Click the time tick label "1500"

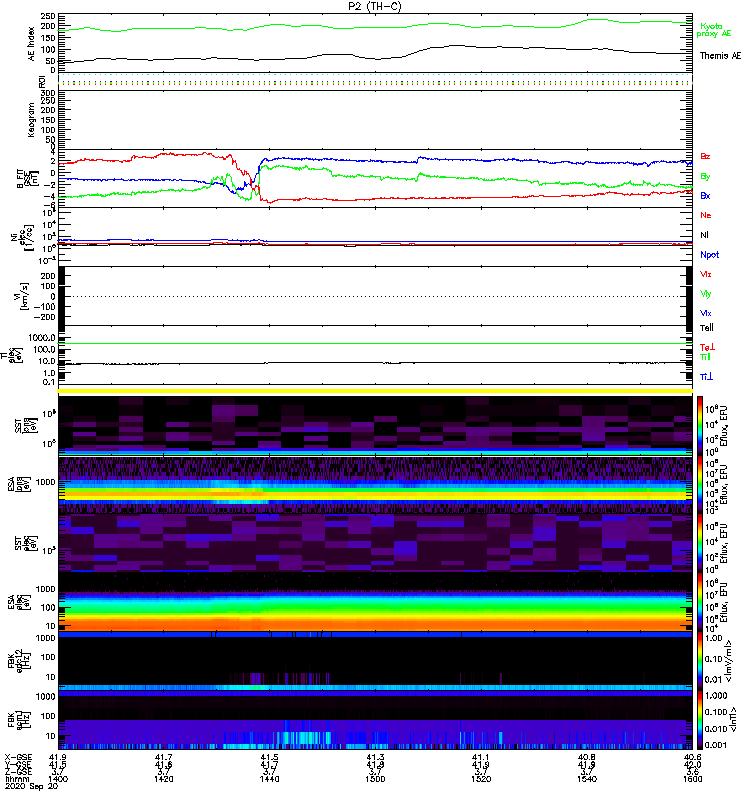[376, 779]
